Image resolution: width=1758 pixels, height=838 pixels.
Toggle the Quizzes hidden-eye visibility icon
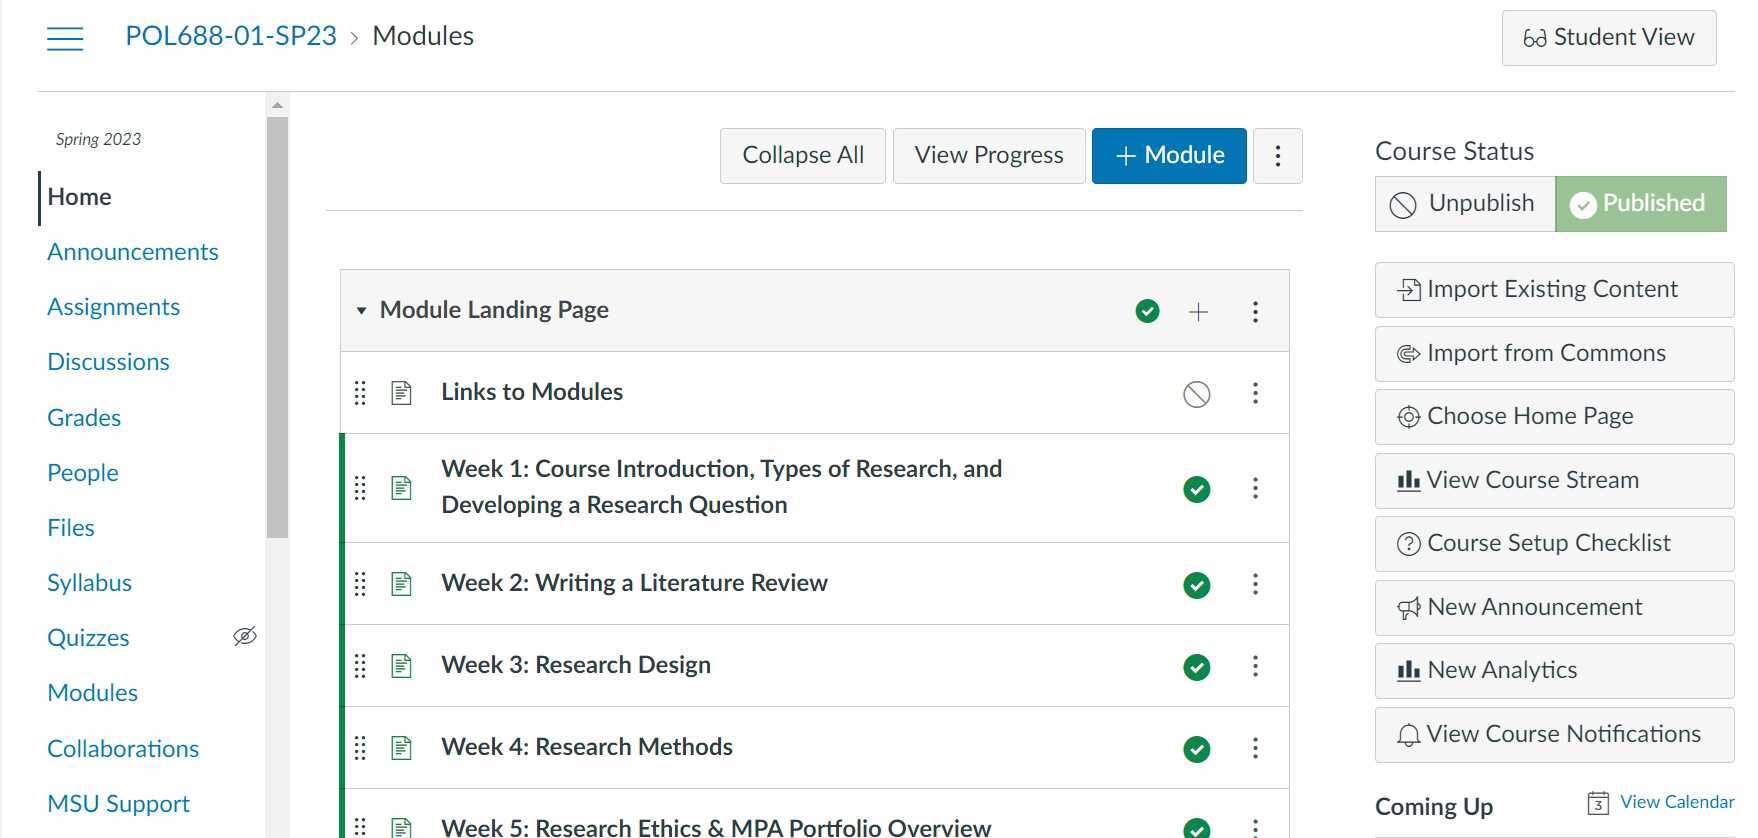click(x=245, y=636)
